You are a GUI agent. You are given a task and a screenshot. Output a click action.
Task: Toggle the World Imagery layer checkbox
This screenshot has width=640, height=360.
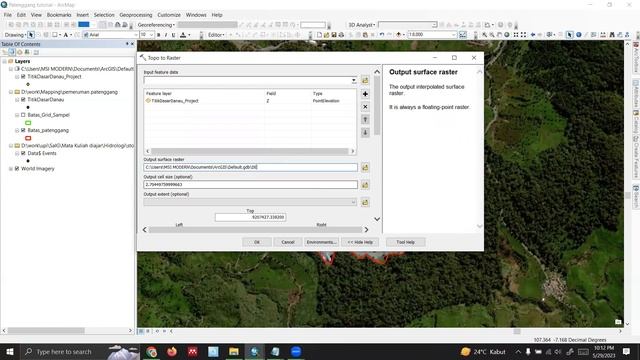tap(17, 169)
